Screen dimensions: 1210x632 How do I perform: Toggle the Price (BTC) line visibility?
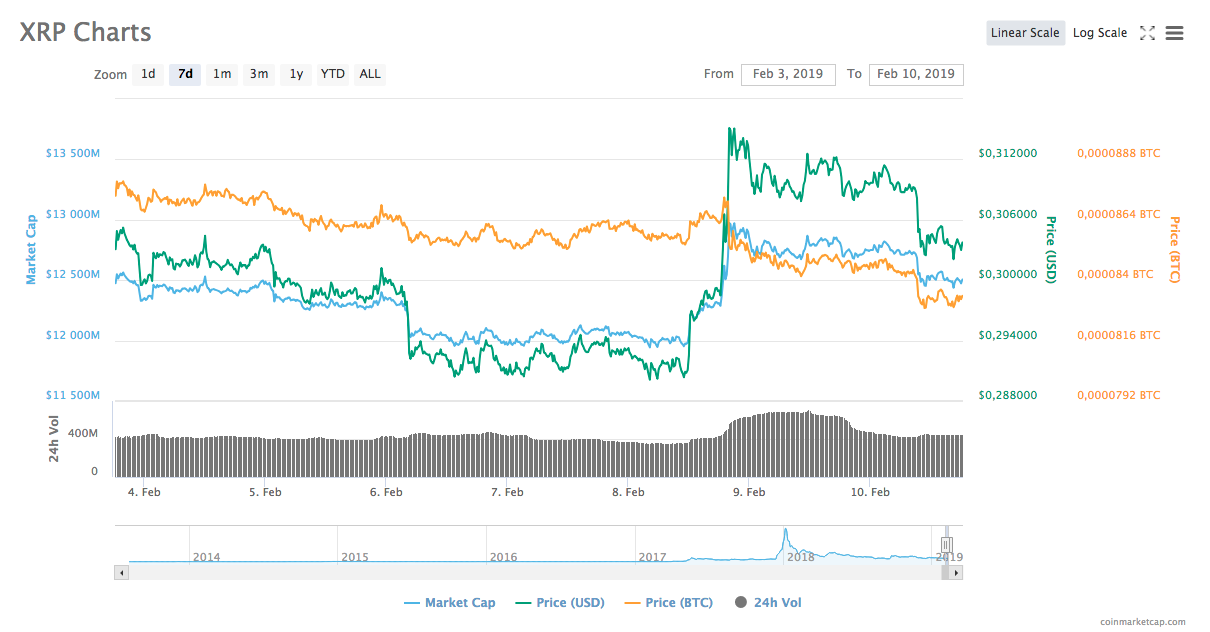[668, 602]
